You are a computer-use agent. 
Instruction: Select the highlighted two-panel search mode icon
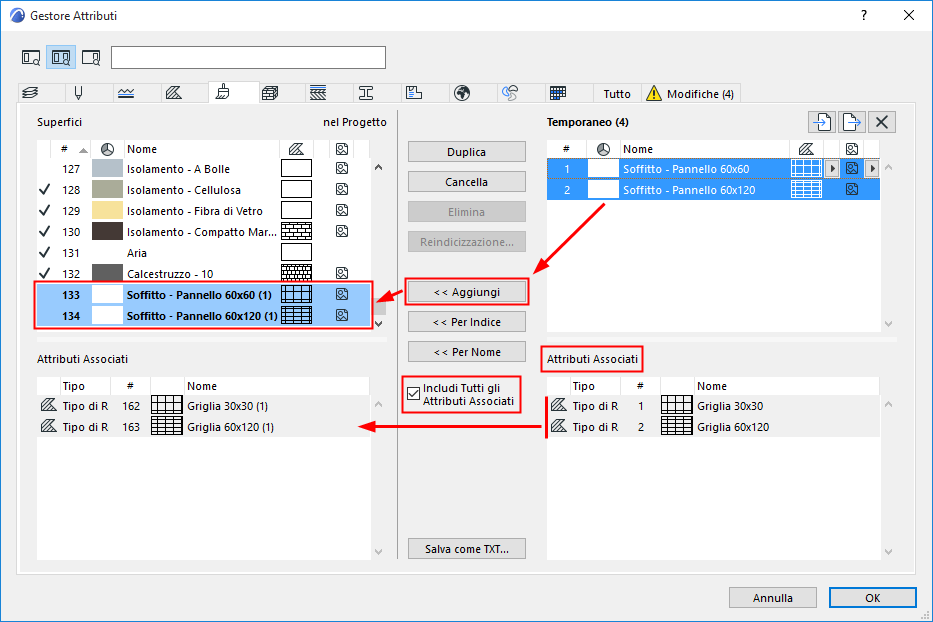tap(61, 58)
